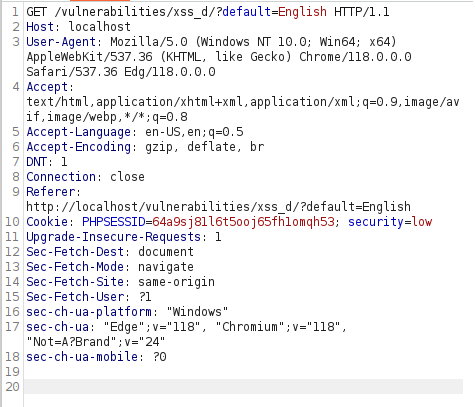Screen dimensions: 475x407
Task: Click the '"Windows"' platform value
Action: coord(197,312)
